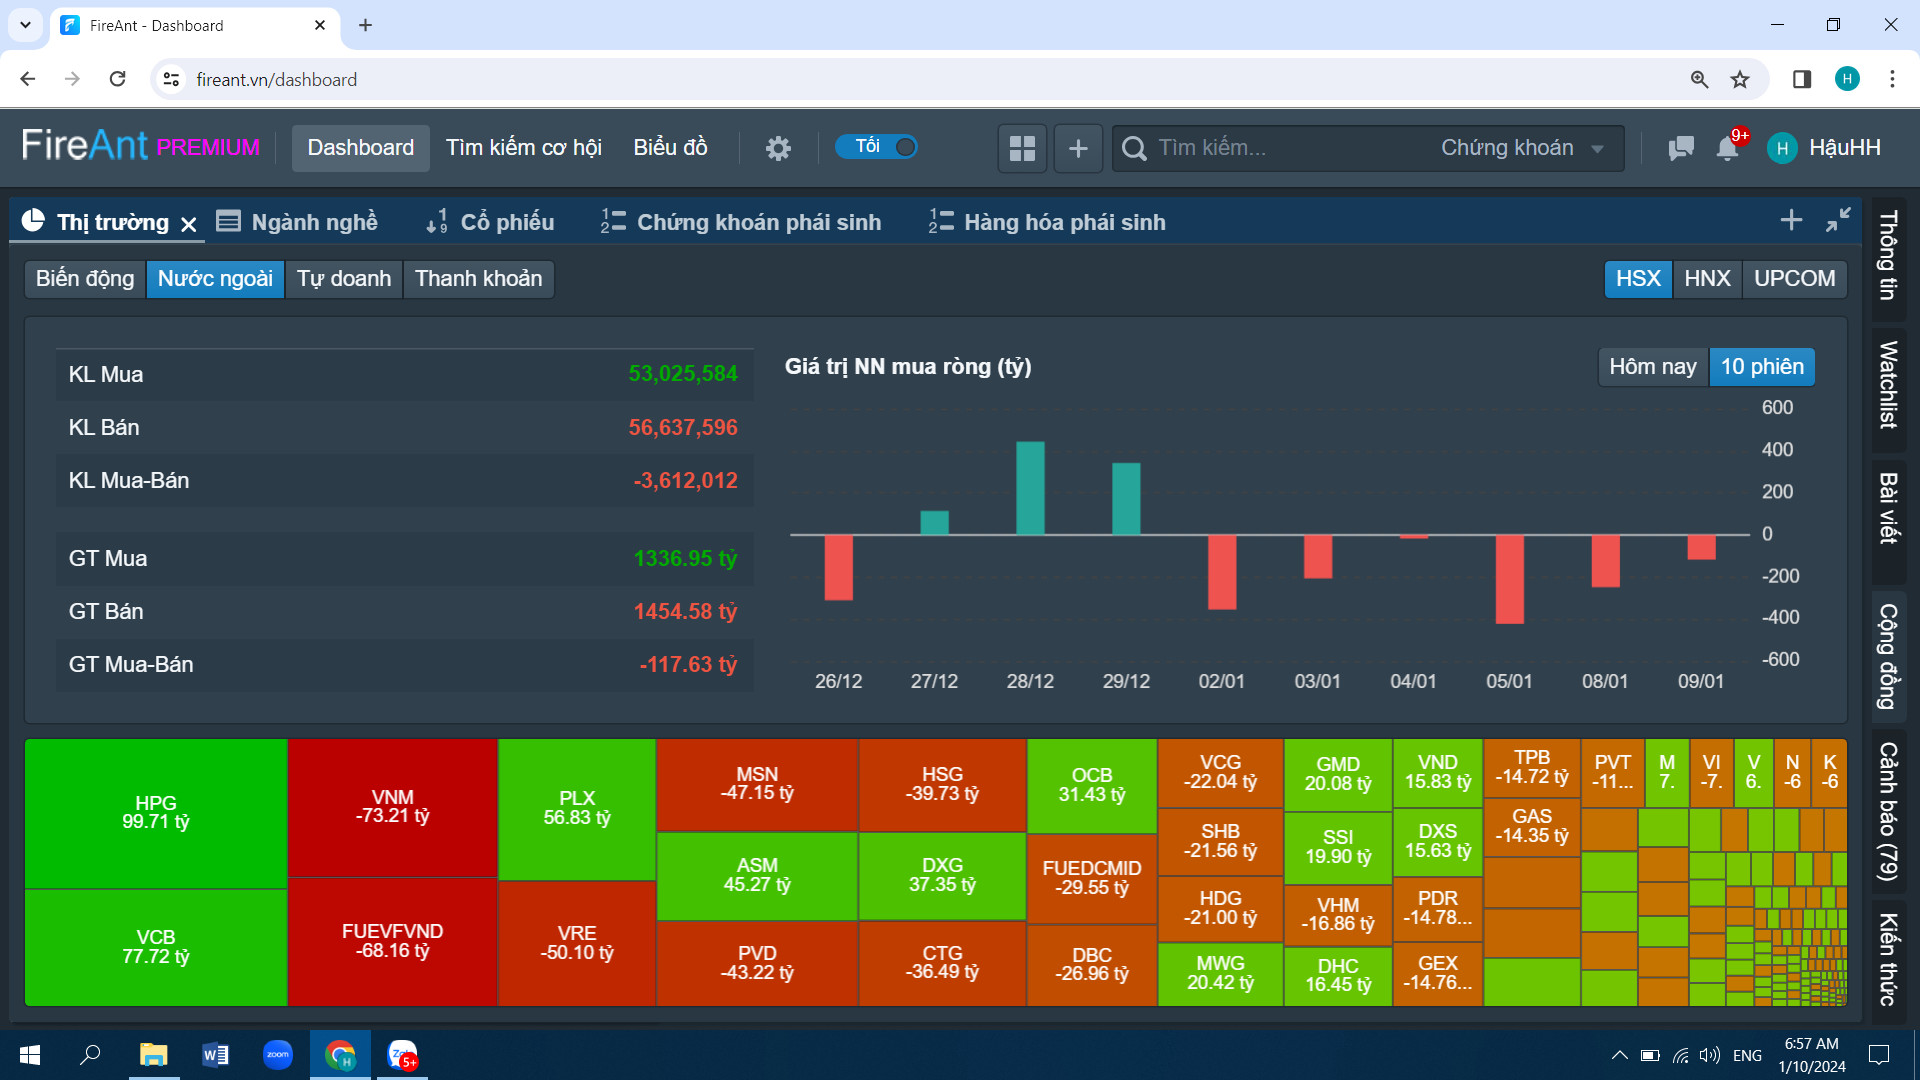Viewport: 1920px width, 1080px height.
Task: Open the notifications bell
Action: 1727,148
